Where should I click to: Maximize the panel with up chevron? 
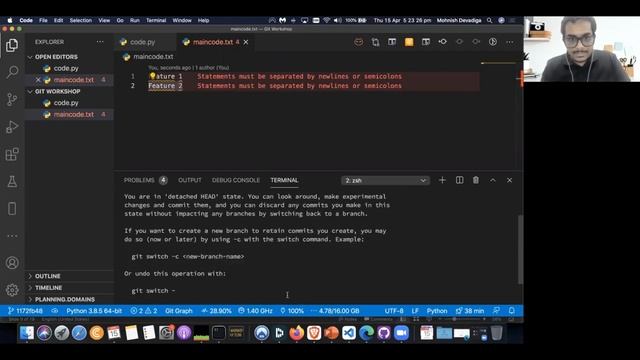click(493, 180)
